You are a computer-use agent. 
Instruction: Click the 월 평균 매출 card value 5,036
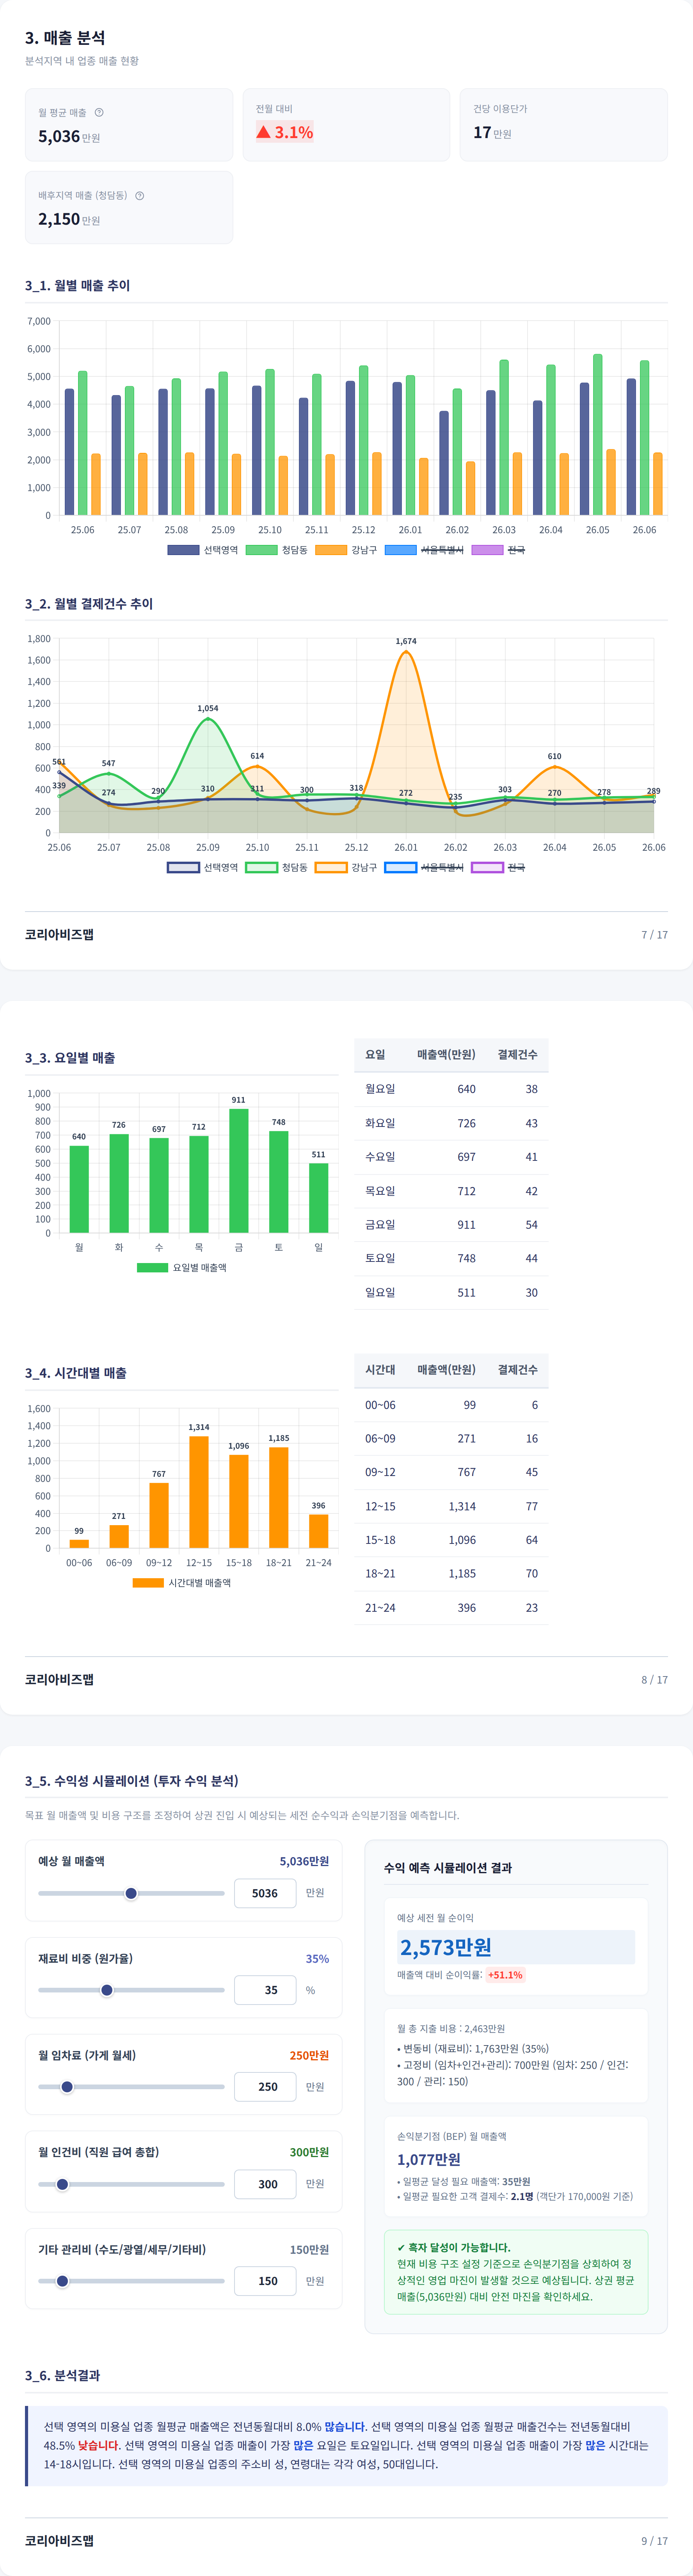(59, 136)
